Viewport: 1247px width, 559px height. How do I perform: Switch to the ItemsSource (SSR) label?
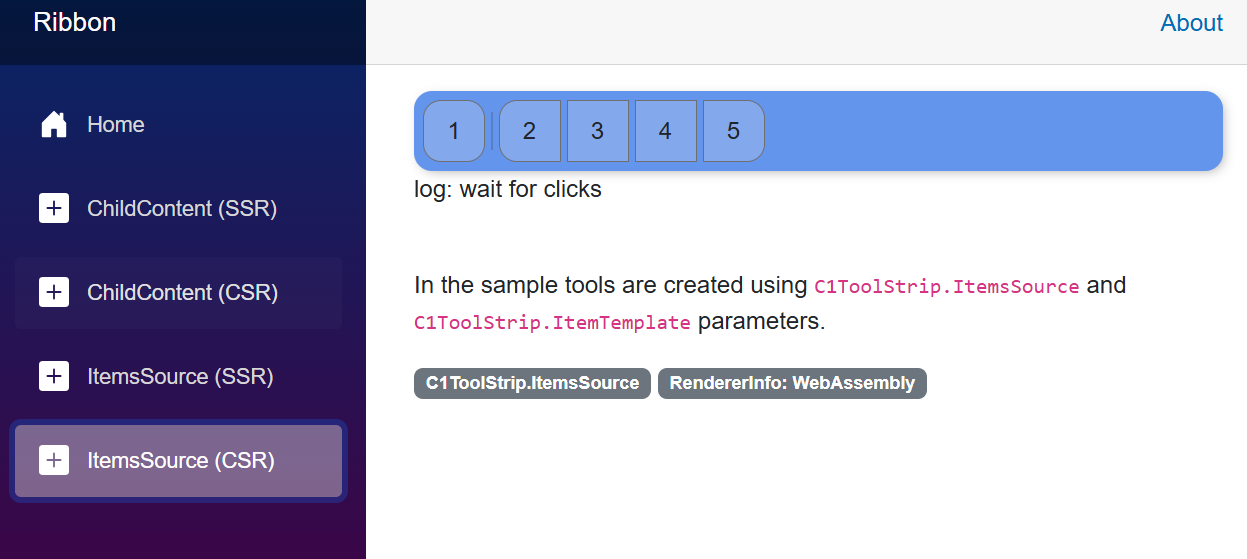point(180,377)
